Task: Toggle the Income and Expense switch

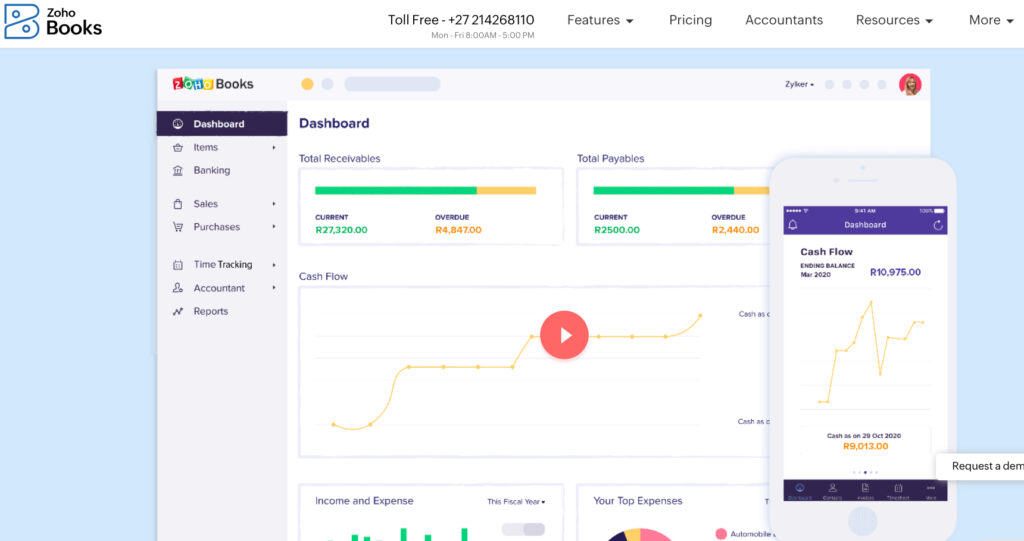Action: 523,529
